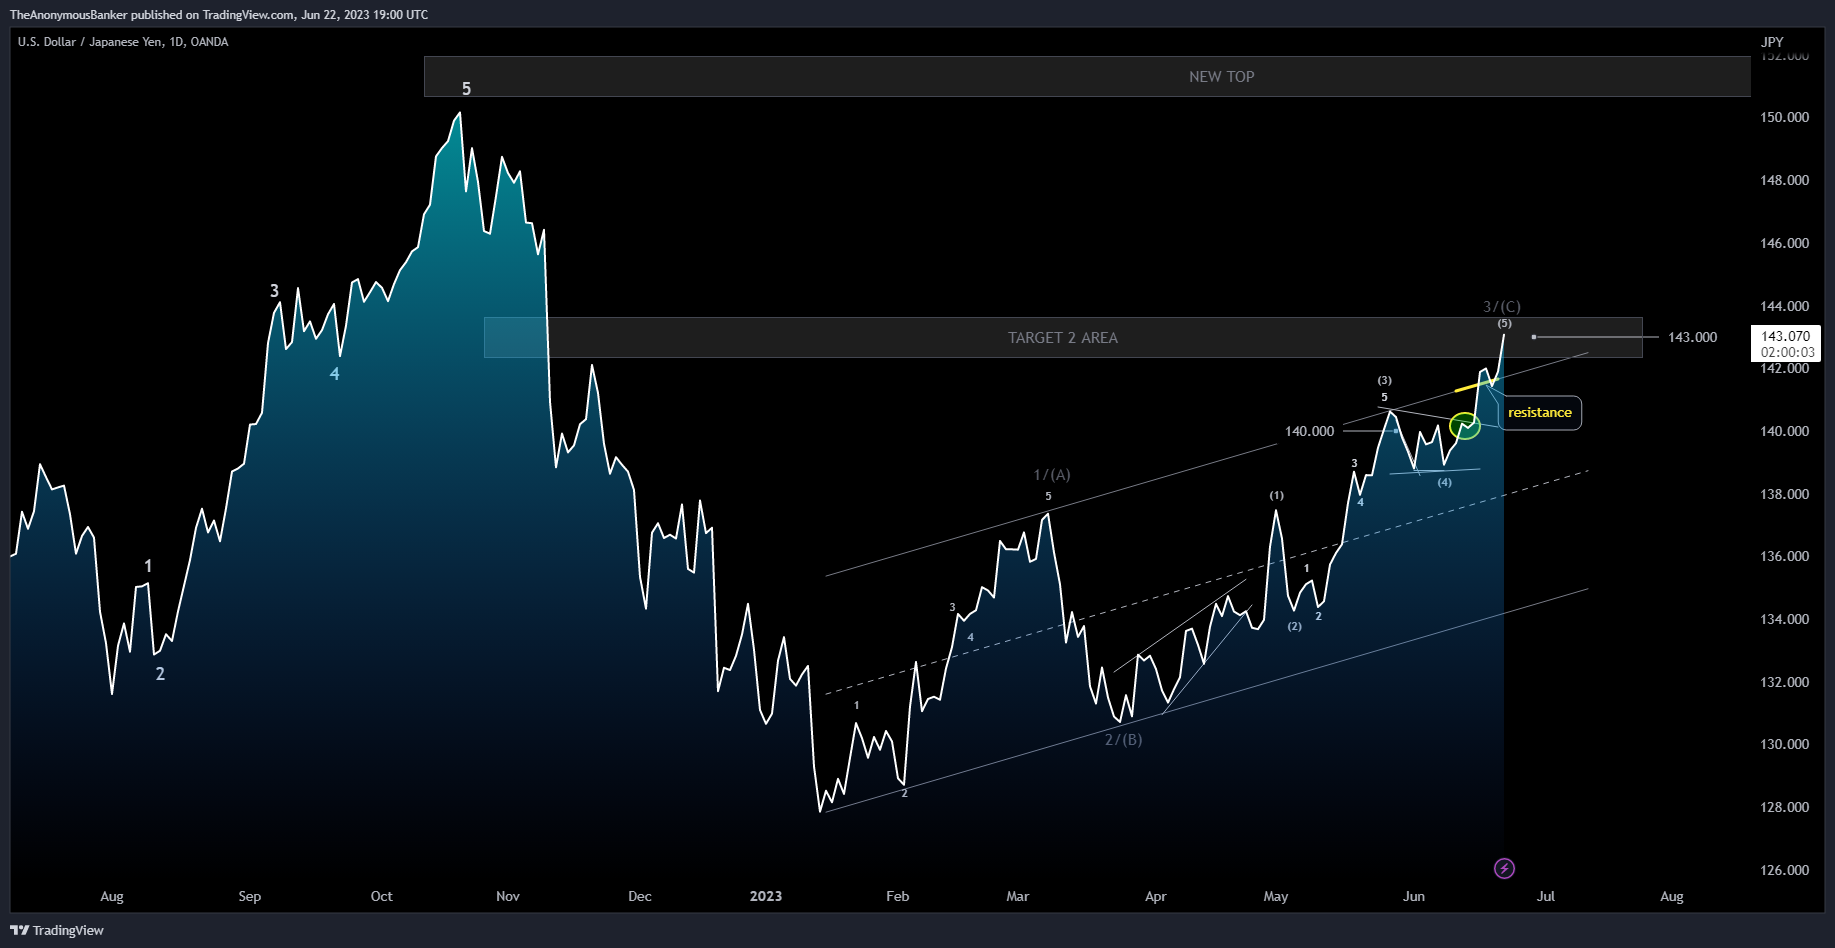The image size is (1835, 948).
Task: Click the (1) wave label near May
Action: coord(1277,495)
